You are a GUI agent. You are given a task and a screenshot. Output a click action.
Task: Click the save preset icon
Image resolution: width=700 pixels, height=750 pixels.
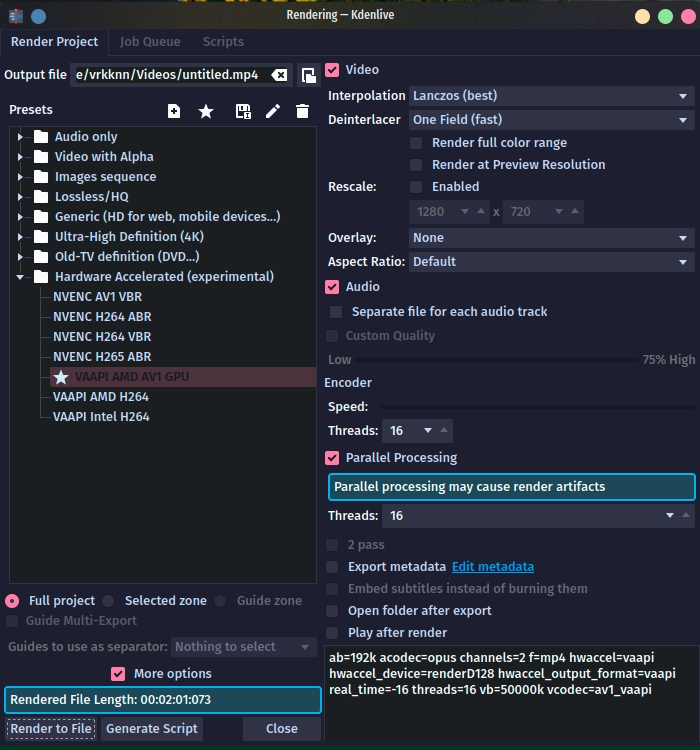pyautogui.click(x=243, y=111)
